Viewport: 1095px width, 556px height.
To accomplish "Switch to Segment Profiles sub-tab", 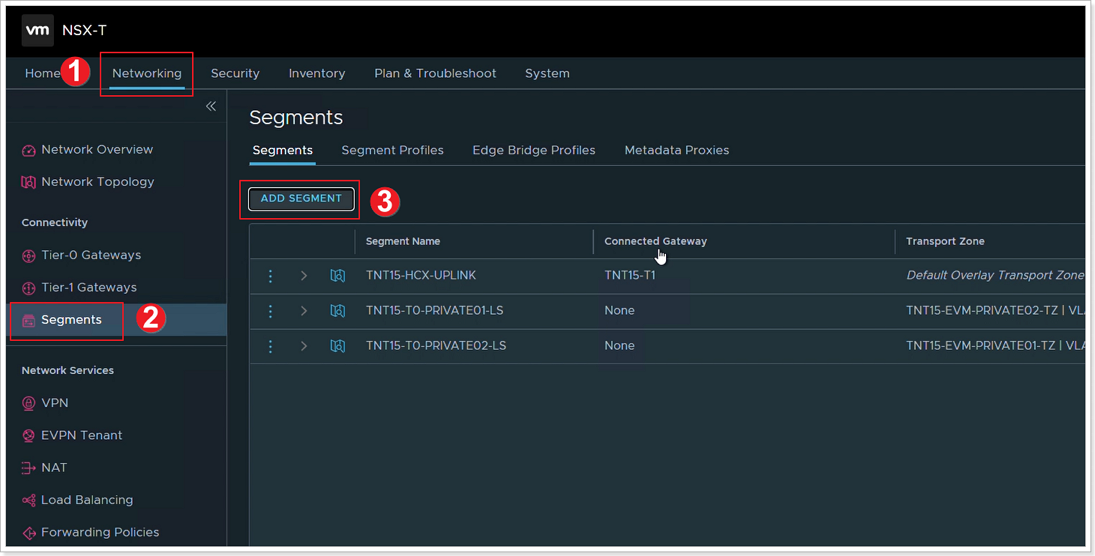I will point(392,150).
